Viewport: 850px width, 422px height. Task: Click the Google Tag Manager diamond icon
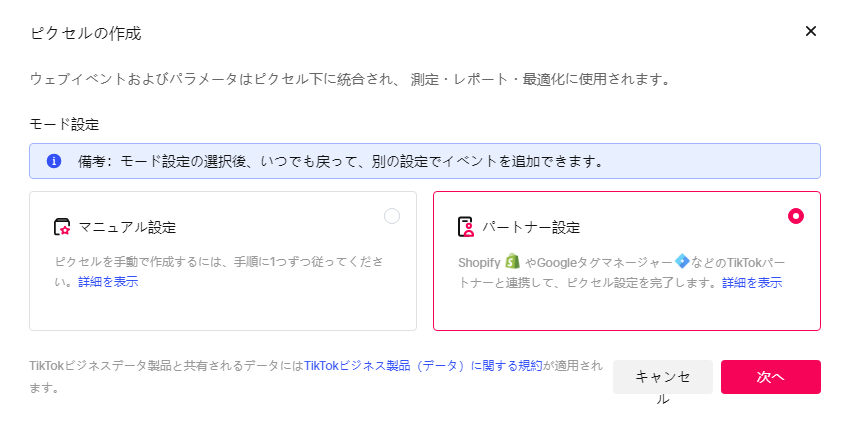click(682, 261)
